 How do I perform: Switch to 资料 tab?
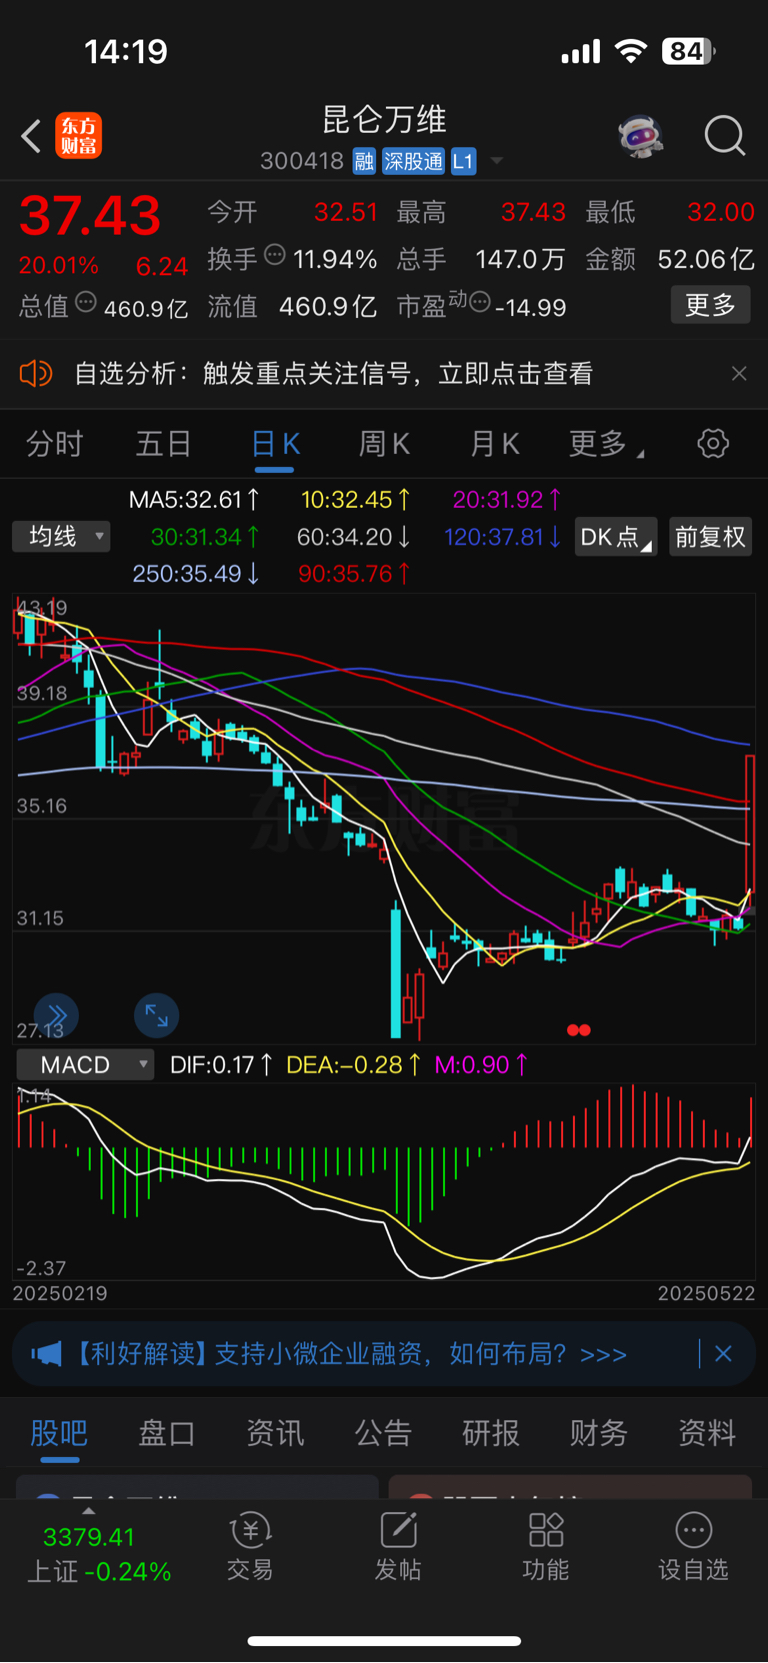click(707, 1433)
